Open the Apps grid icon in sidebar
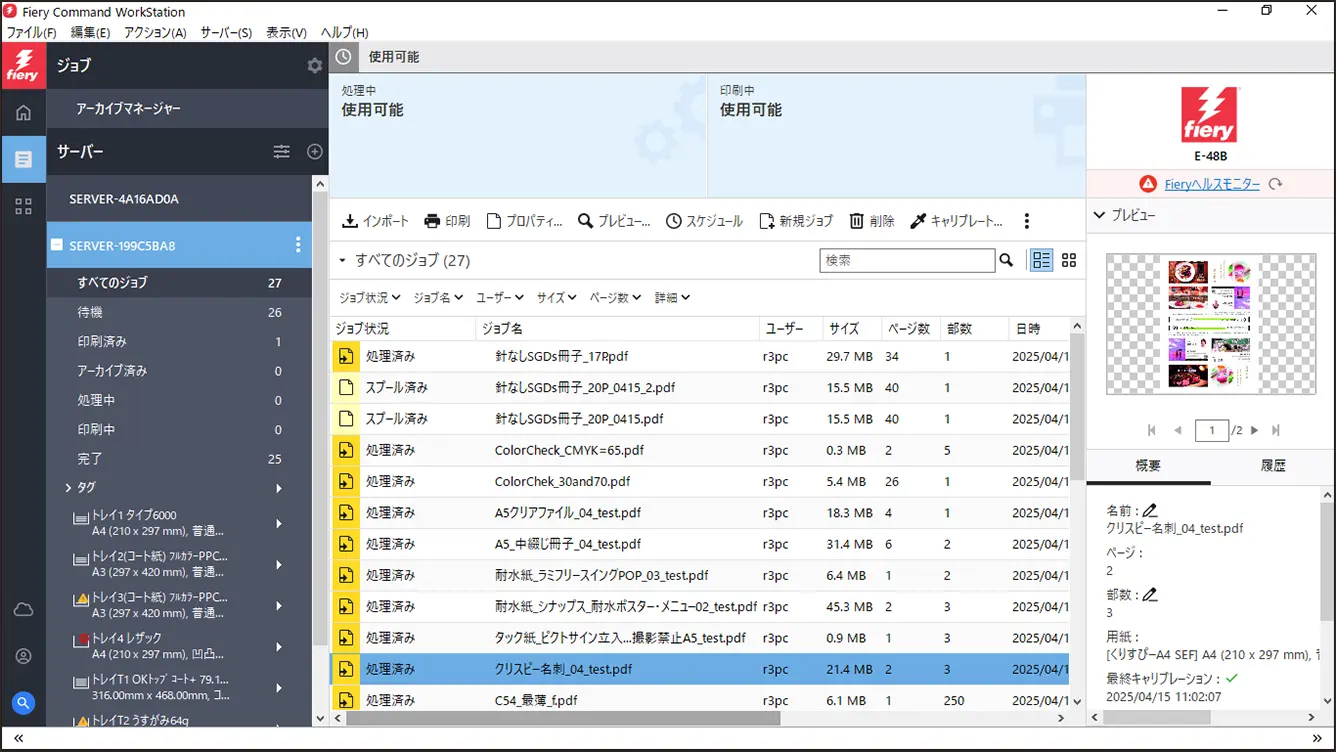This screenshot has height=752, width=1336. point(23,206)
